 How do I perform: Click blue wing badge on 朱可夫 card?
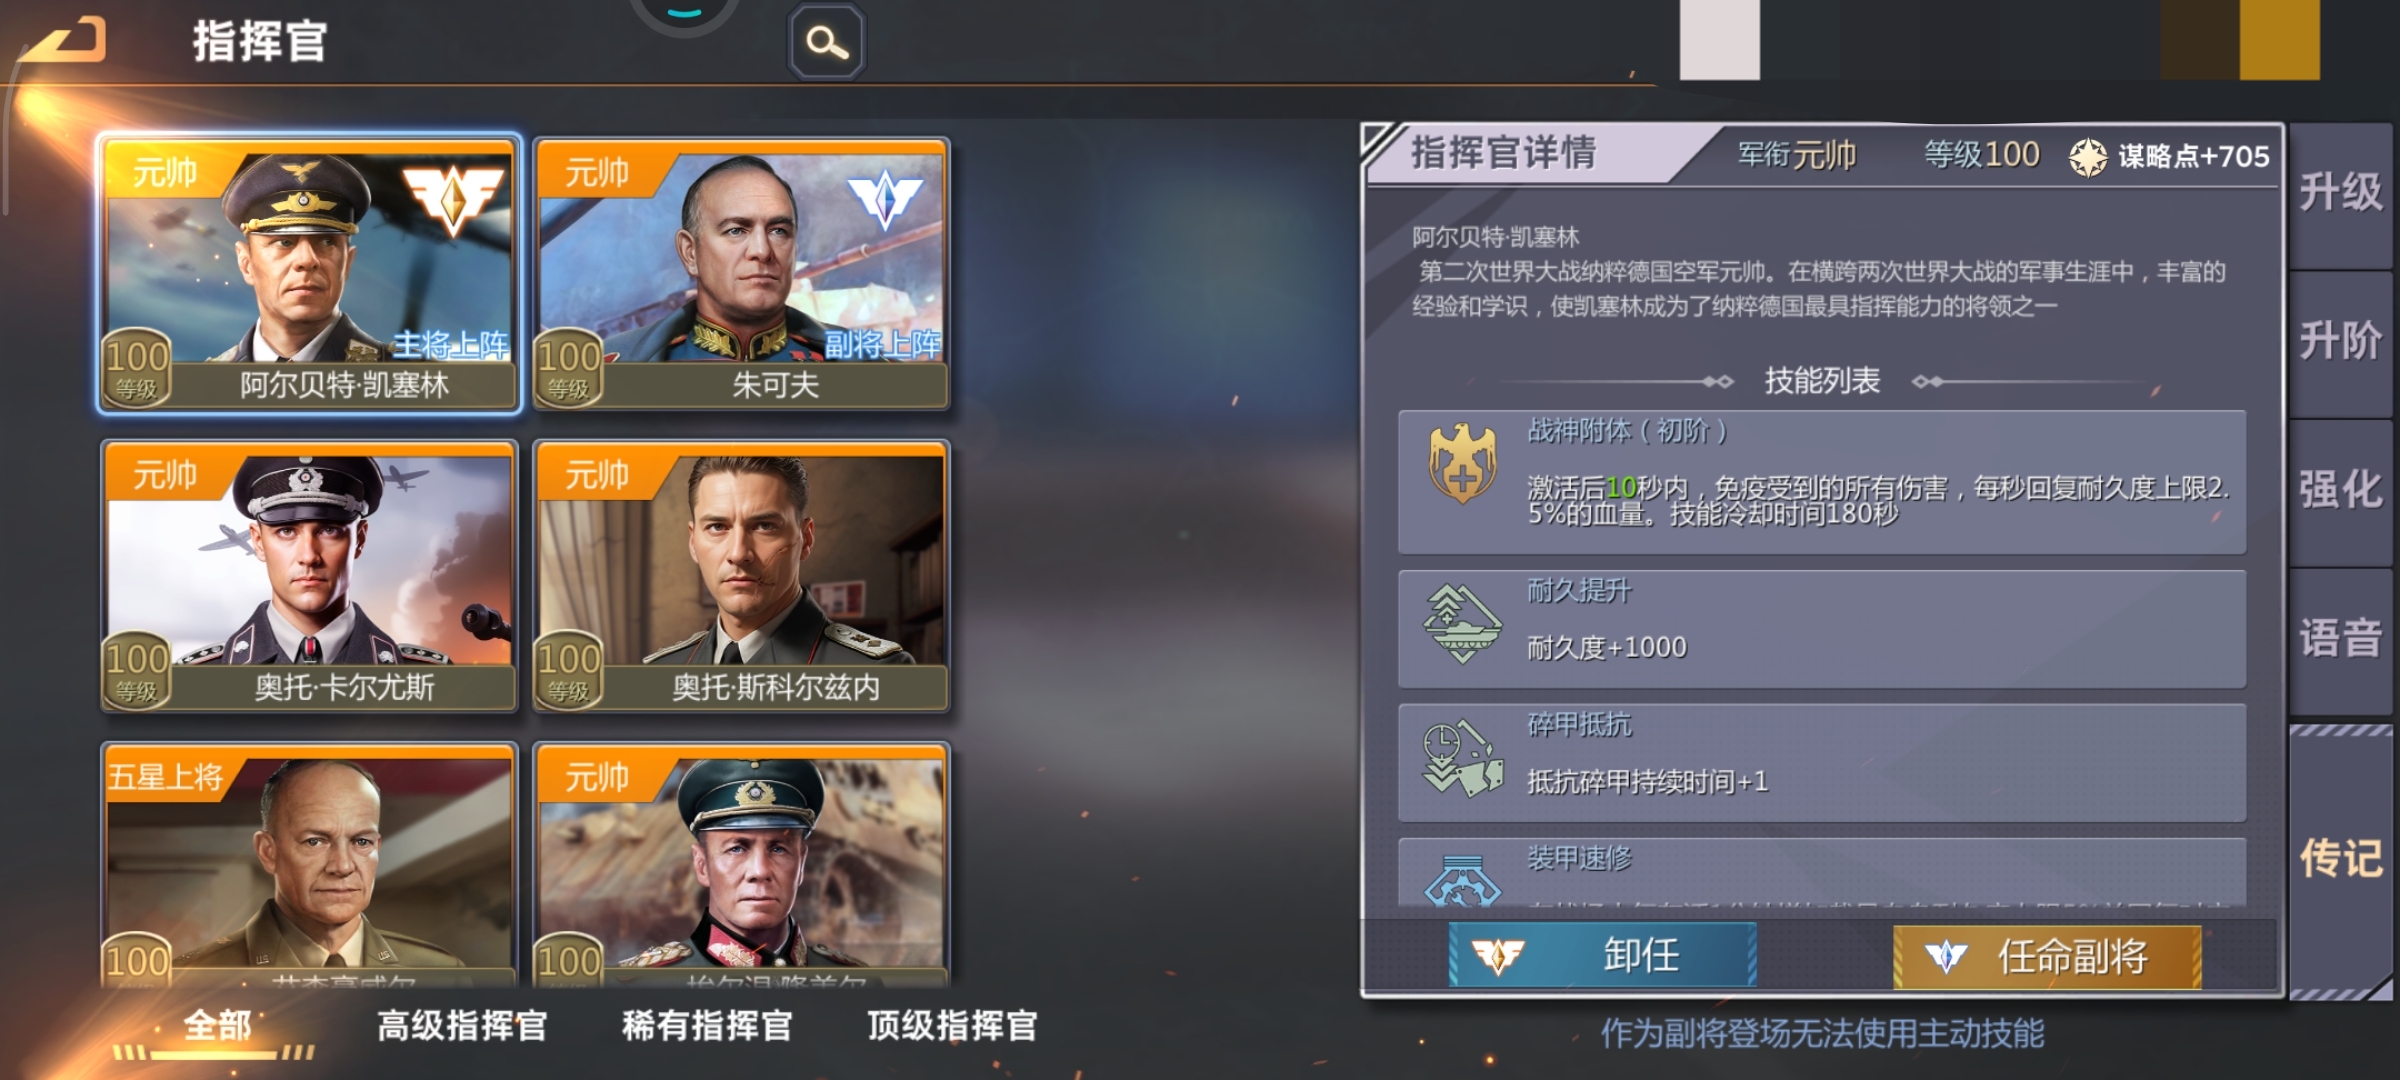pyautogui.click(x=884, y=198)
